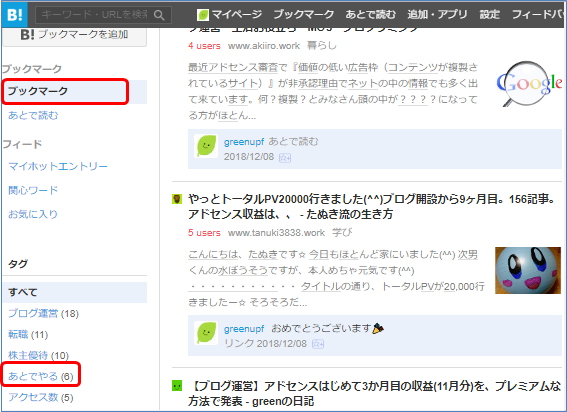Click greenupf avatar on おめでとうございます comment

(206, 332)
